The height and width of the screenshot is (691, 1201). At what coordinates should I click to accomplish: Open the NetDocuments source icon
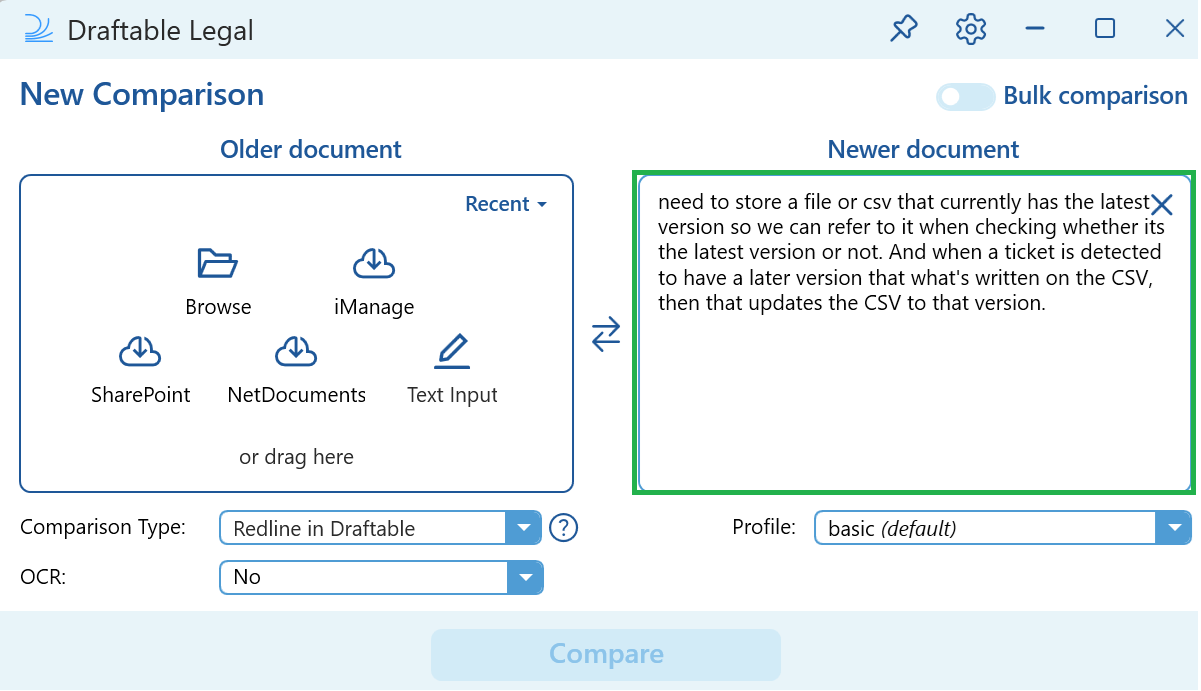pyautogui.click(x=296, y=351)
